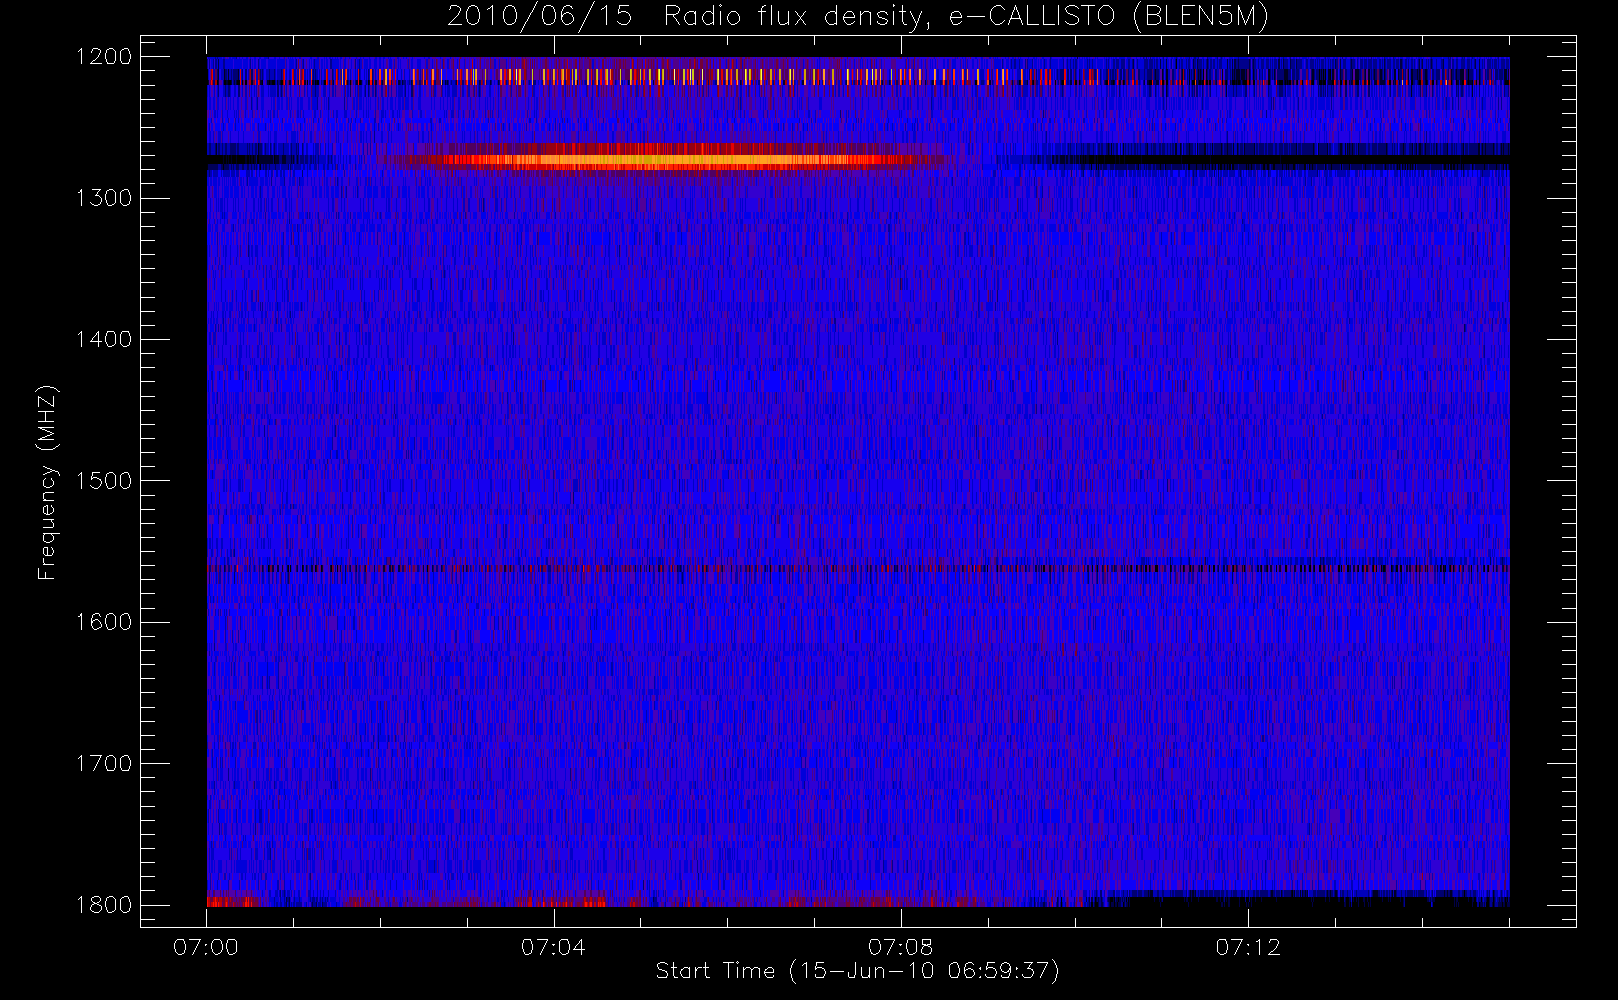Click the 07:08 time tick label

tap(900, 947)
